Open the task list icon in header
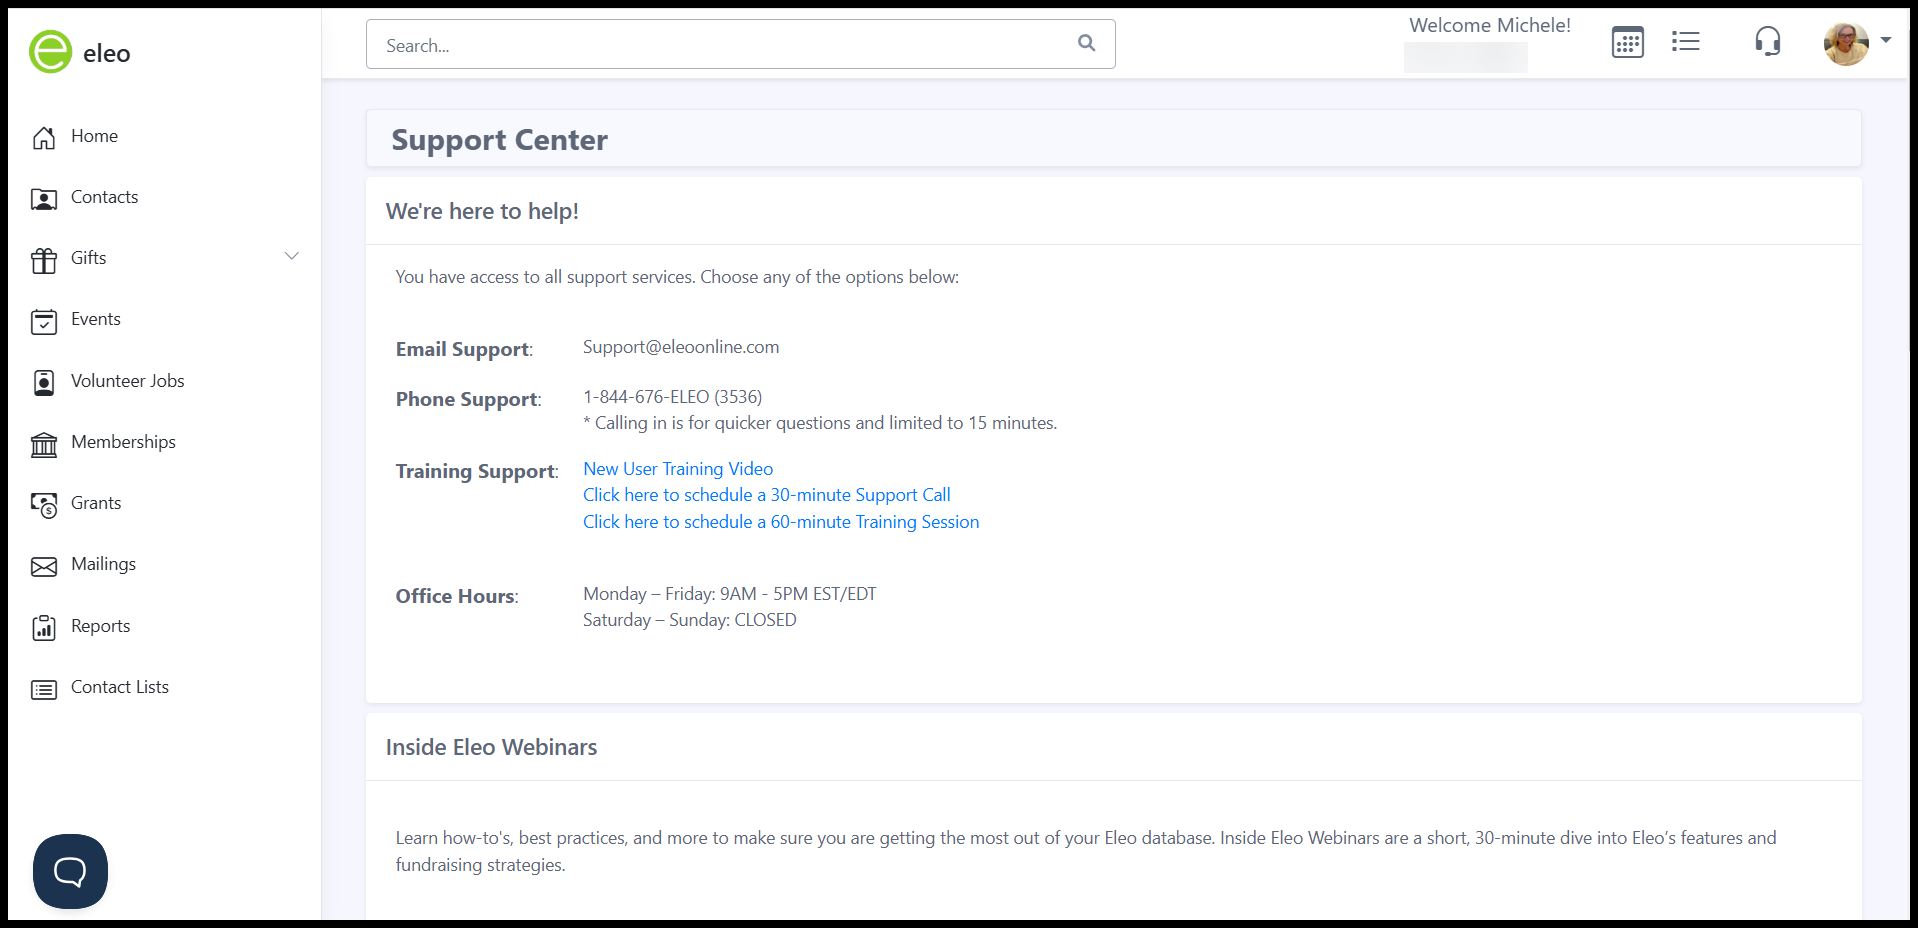The height and width of the screenshot is (928, 1918). [1686, 41]
